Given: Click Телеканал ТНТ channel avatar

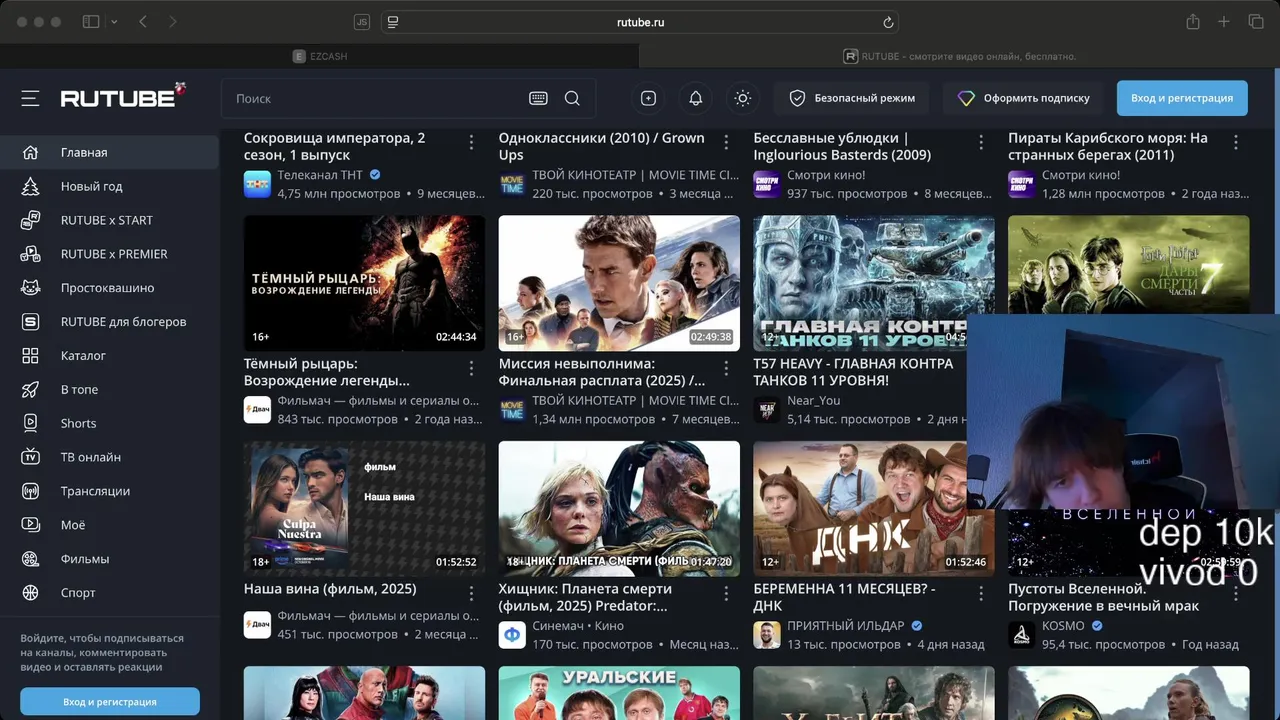Looking at the screenshot, I should (x=257, y=184).
